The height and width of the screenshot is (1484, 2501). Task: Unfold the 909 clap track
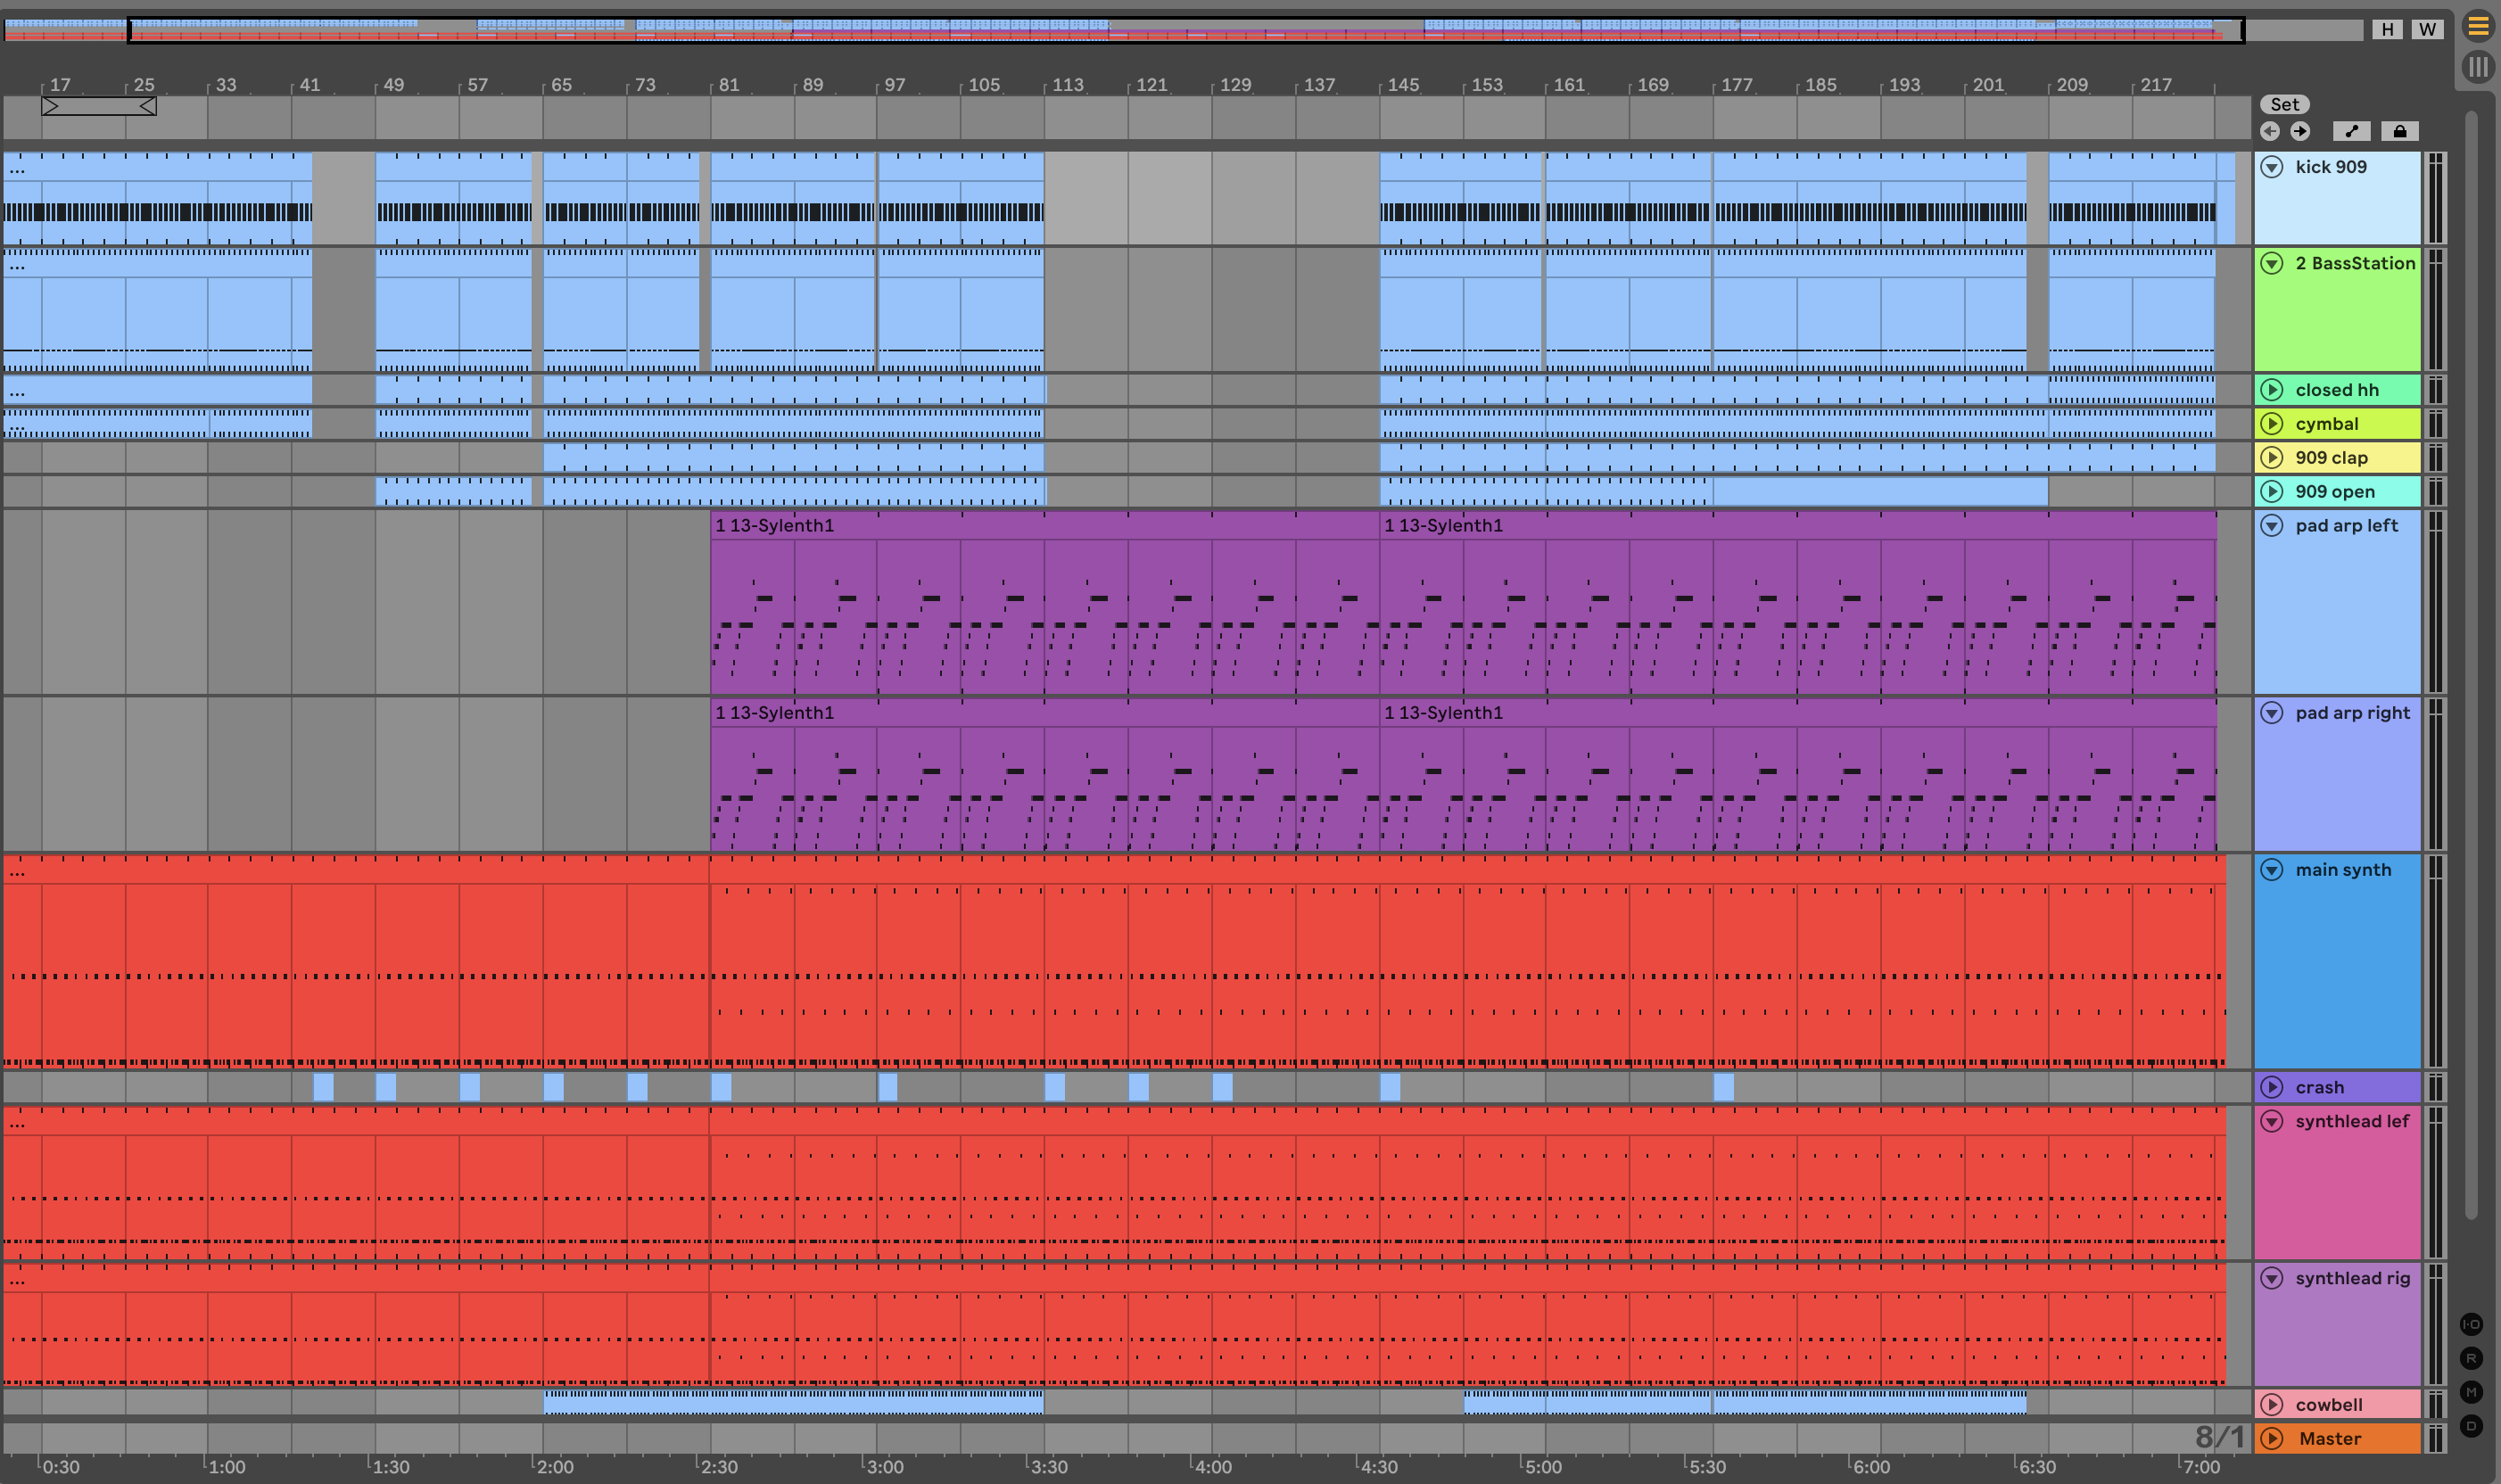[x=2272, y=458]
